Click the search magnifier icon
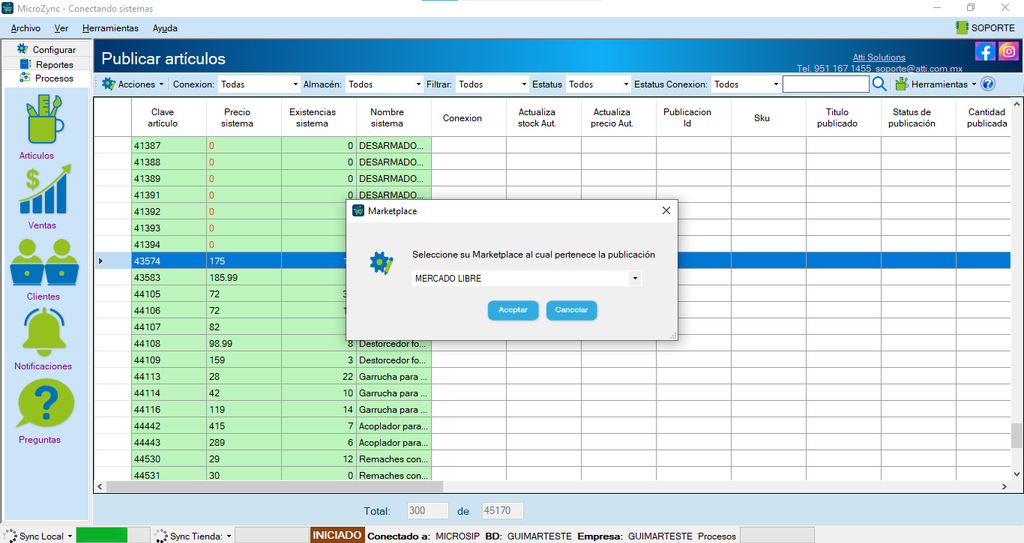The image size is (1024, 543). pos(879,84)
